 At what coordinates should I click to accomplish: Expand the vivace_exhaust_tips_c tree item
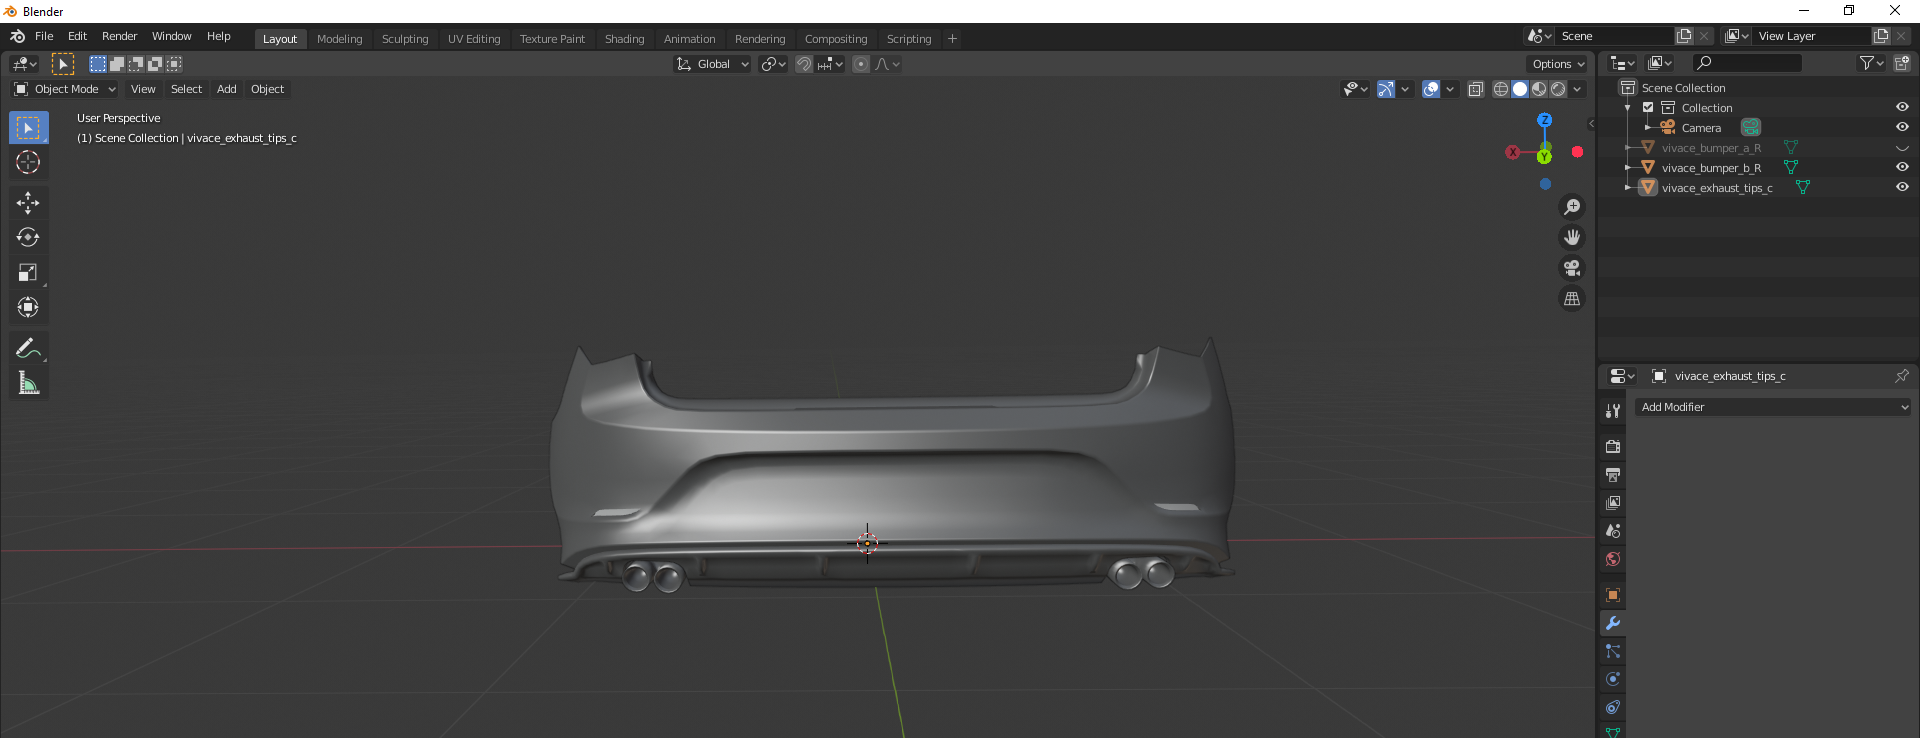tap(1628, 188)
